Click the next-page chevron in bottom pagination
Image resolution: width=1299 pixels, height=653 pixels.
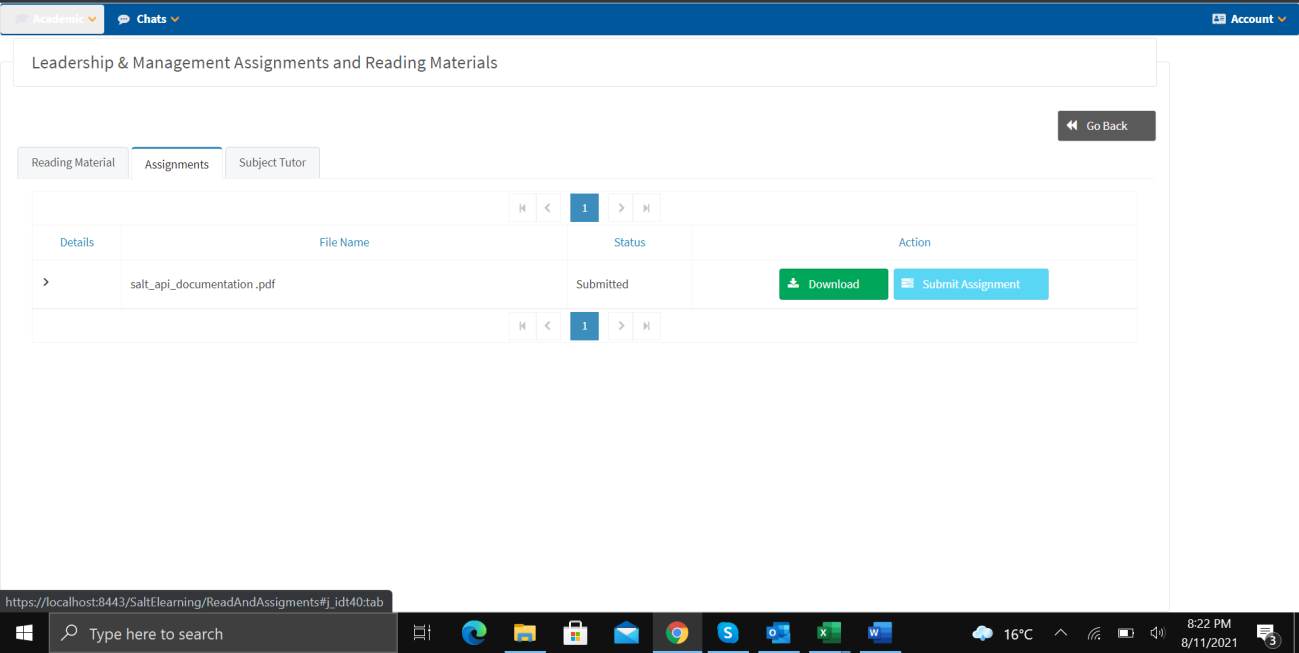coord(620,325)
